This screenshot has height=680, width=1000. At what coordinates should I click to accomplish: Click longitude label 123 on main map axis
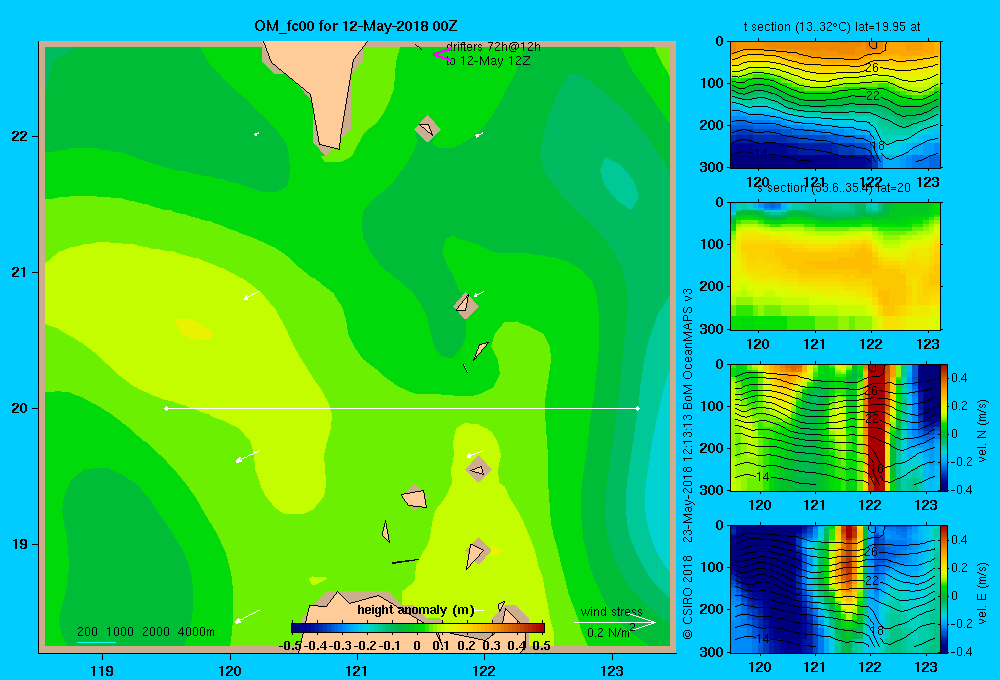612,670
